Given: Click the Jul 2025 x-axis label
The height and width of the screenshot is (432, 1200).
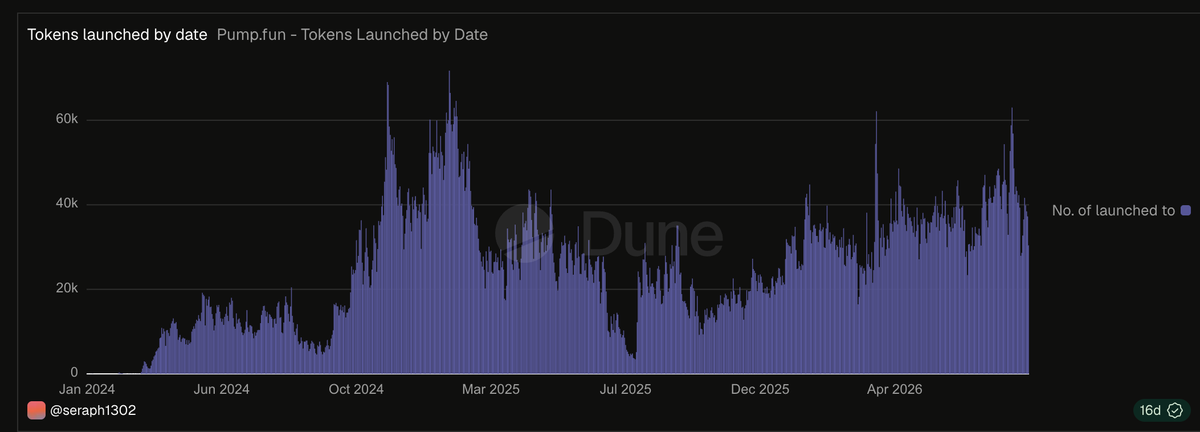Looking at the screenshot, I should click(x=625, y=389).
